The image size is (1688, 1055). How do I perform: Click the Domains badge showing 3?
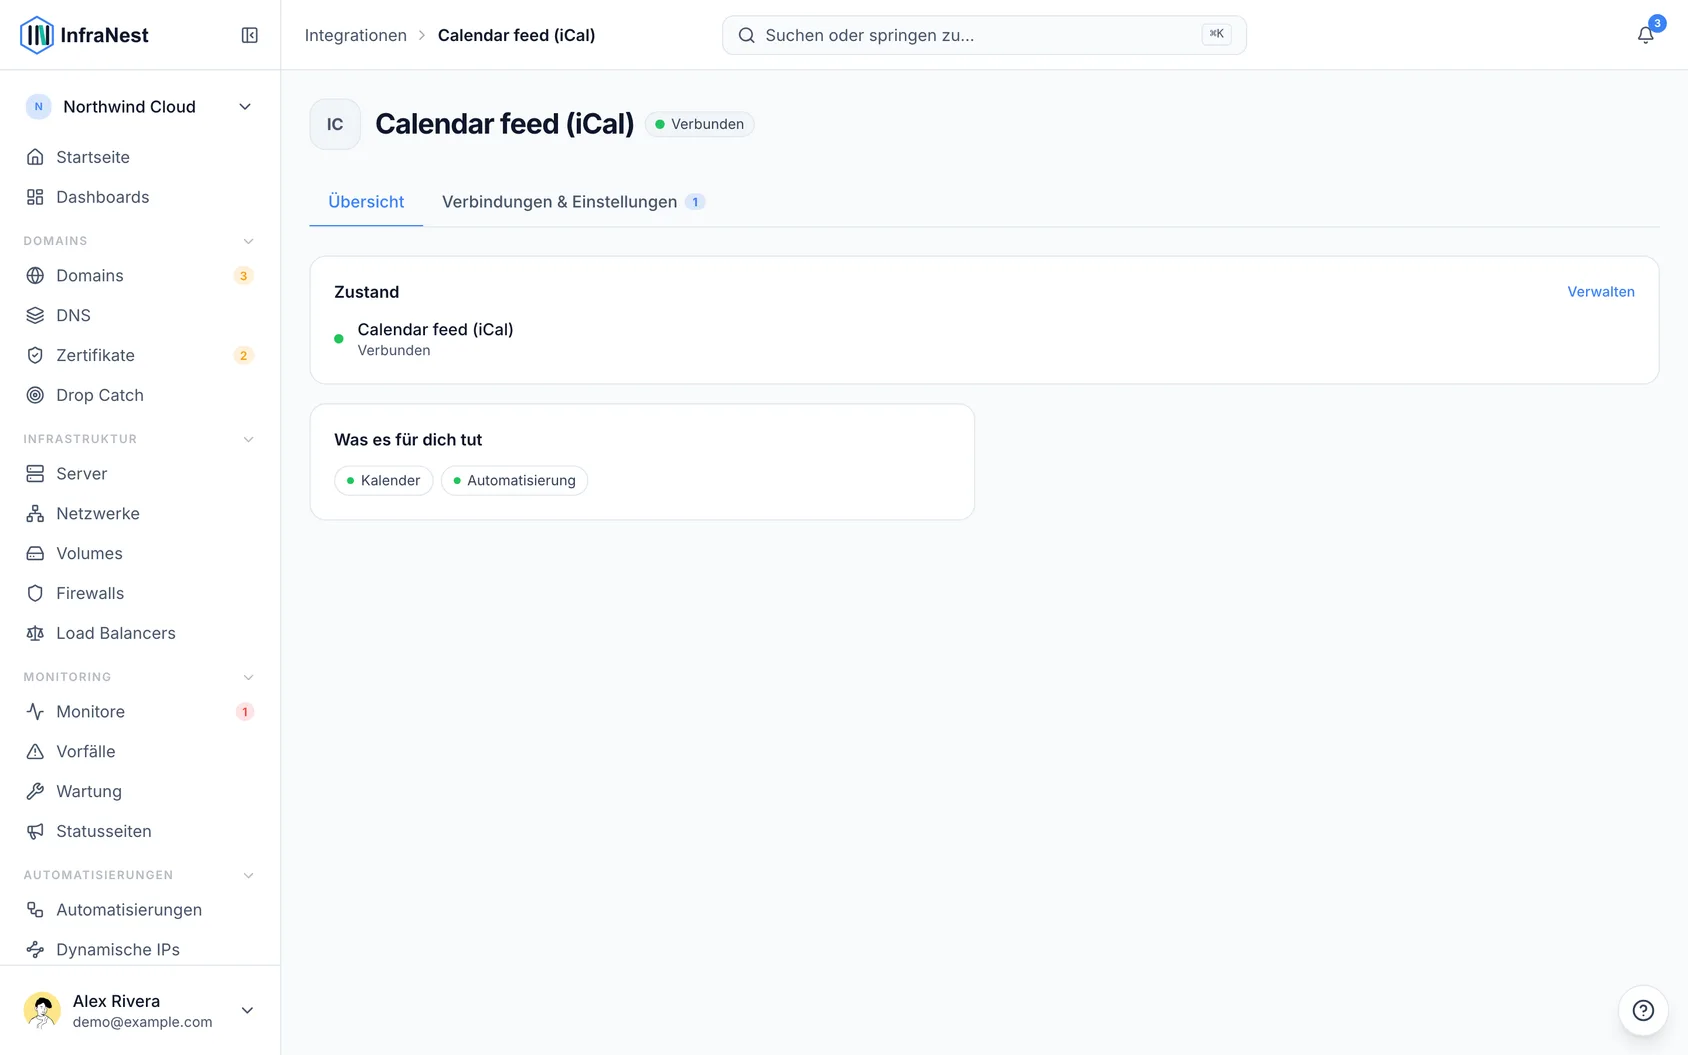(243, 276)
